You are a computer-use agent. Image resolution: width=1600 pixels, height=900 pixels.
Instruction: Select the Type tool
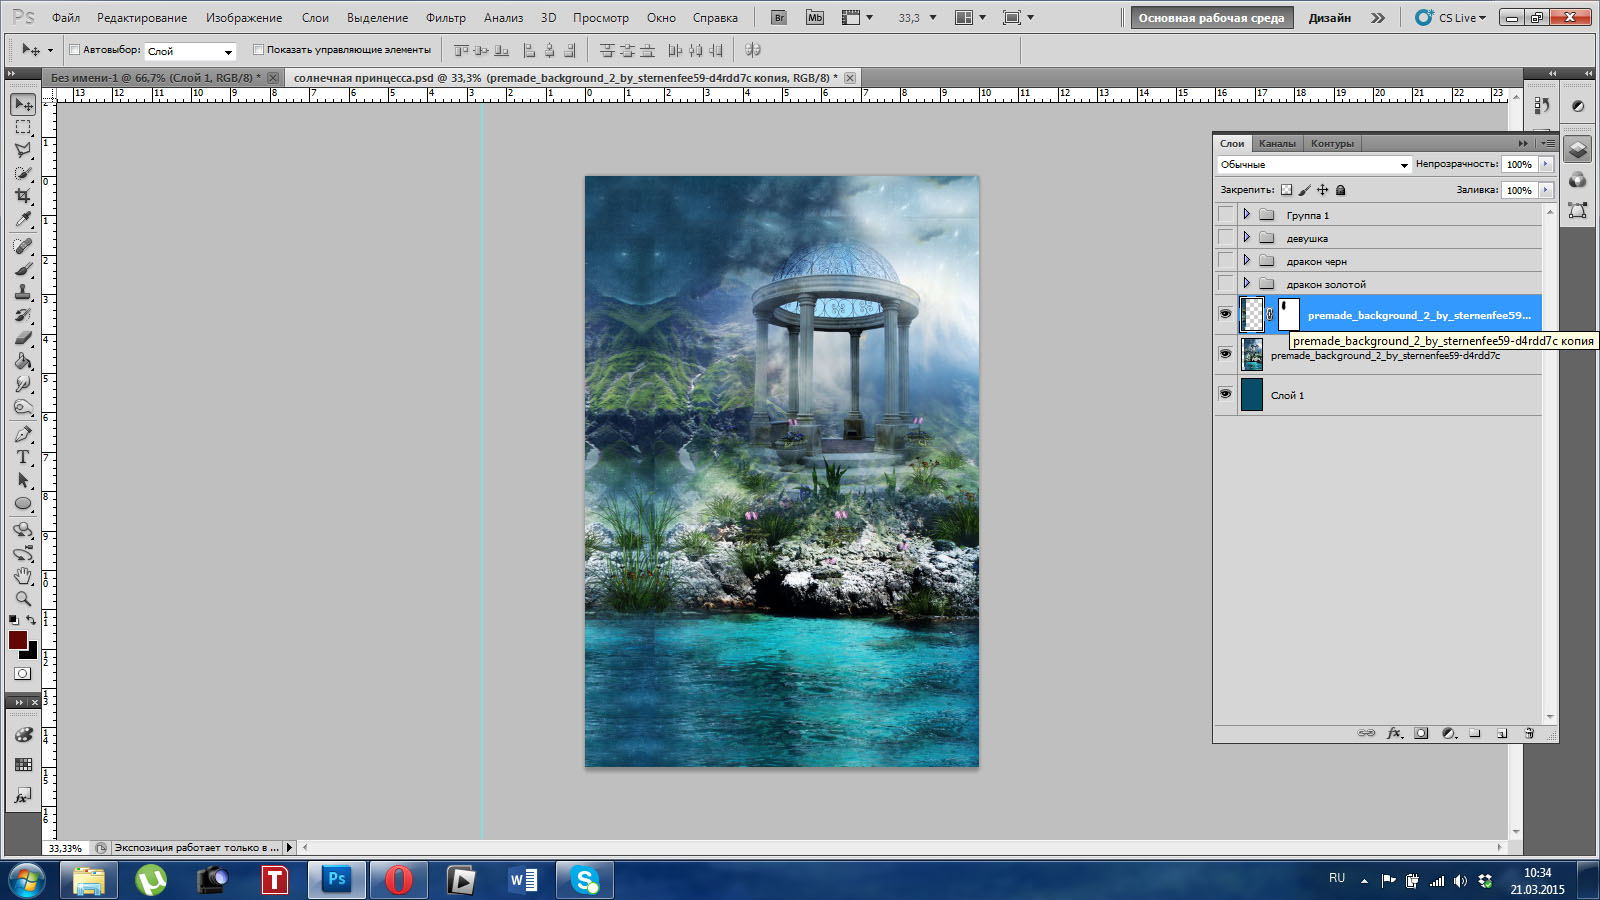coord(23,457)
